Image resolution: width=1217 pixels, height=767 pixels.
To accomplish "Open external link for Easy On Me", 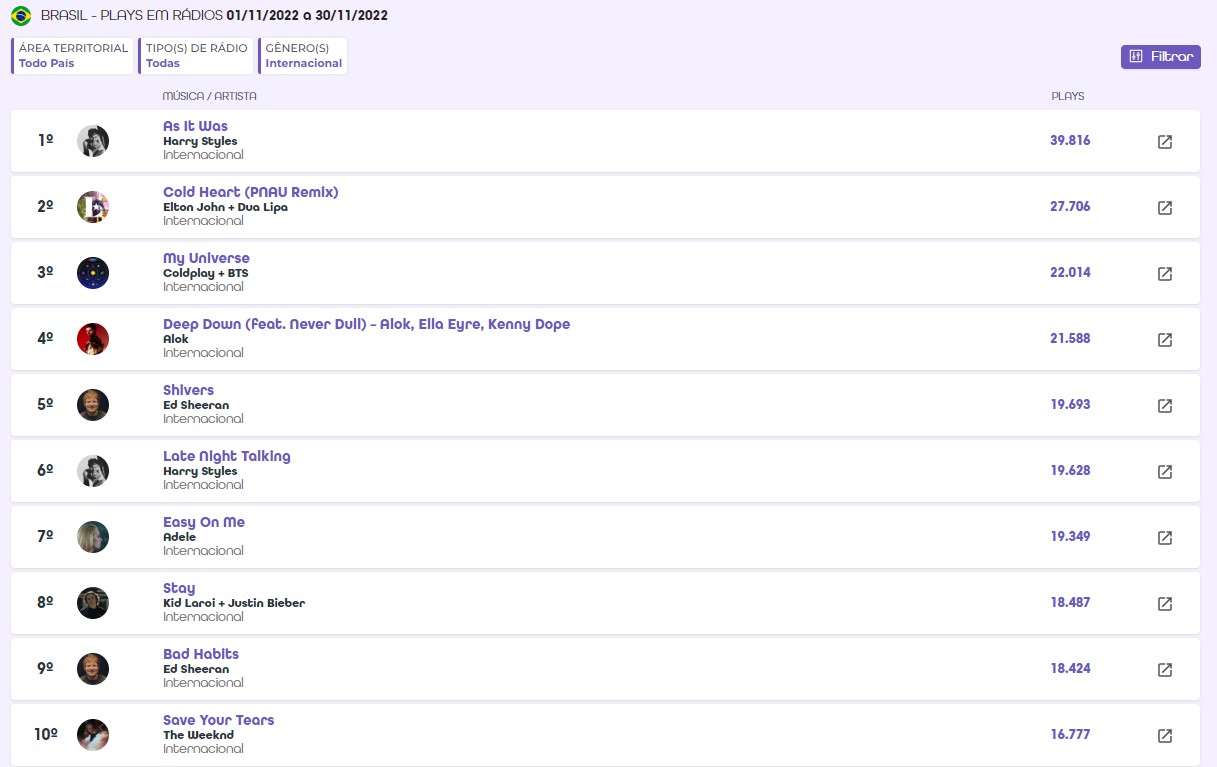I will pyautogui.click(x=1164, y=538).
